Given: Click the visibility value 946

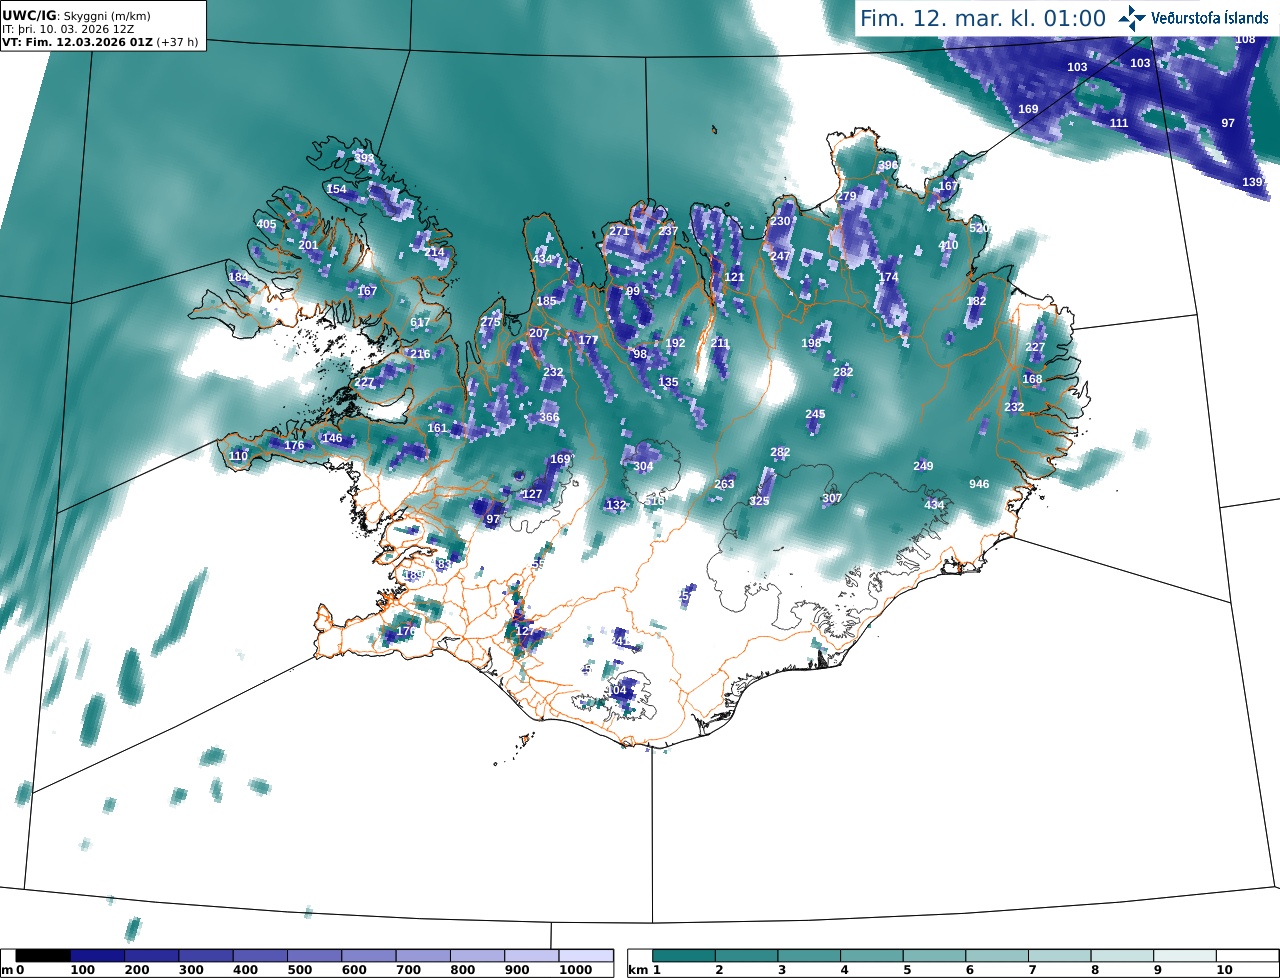Looking at the screenshot, I should (979, 484).
